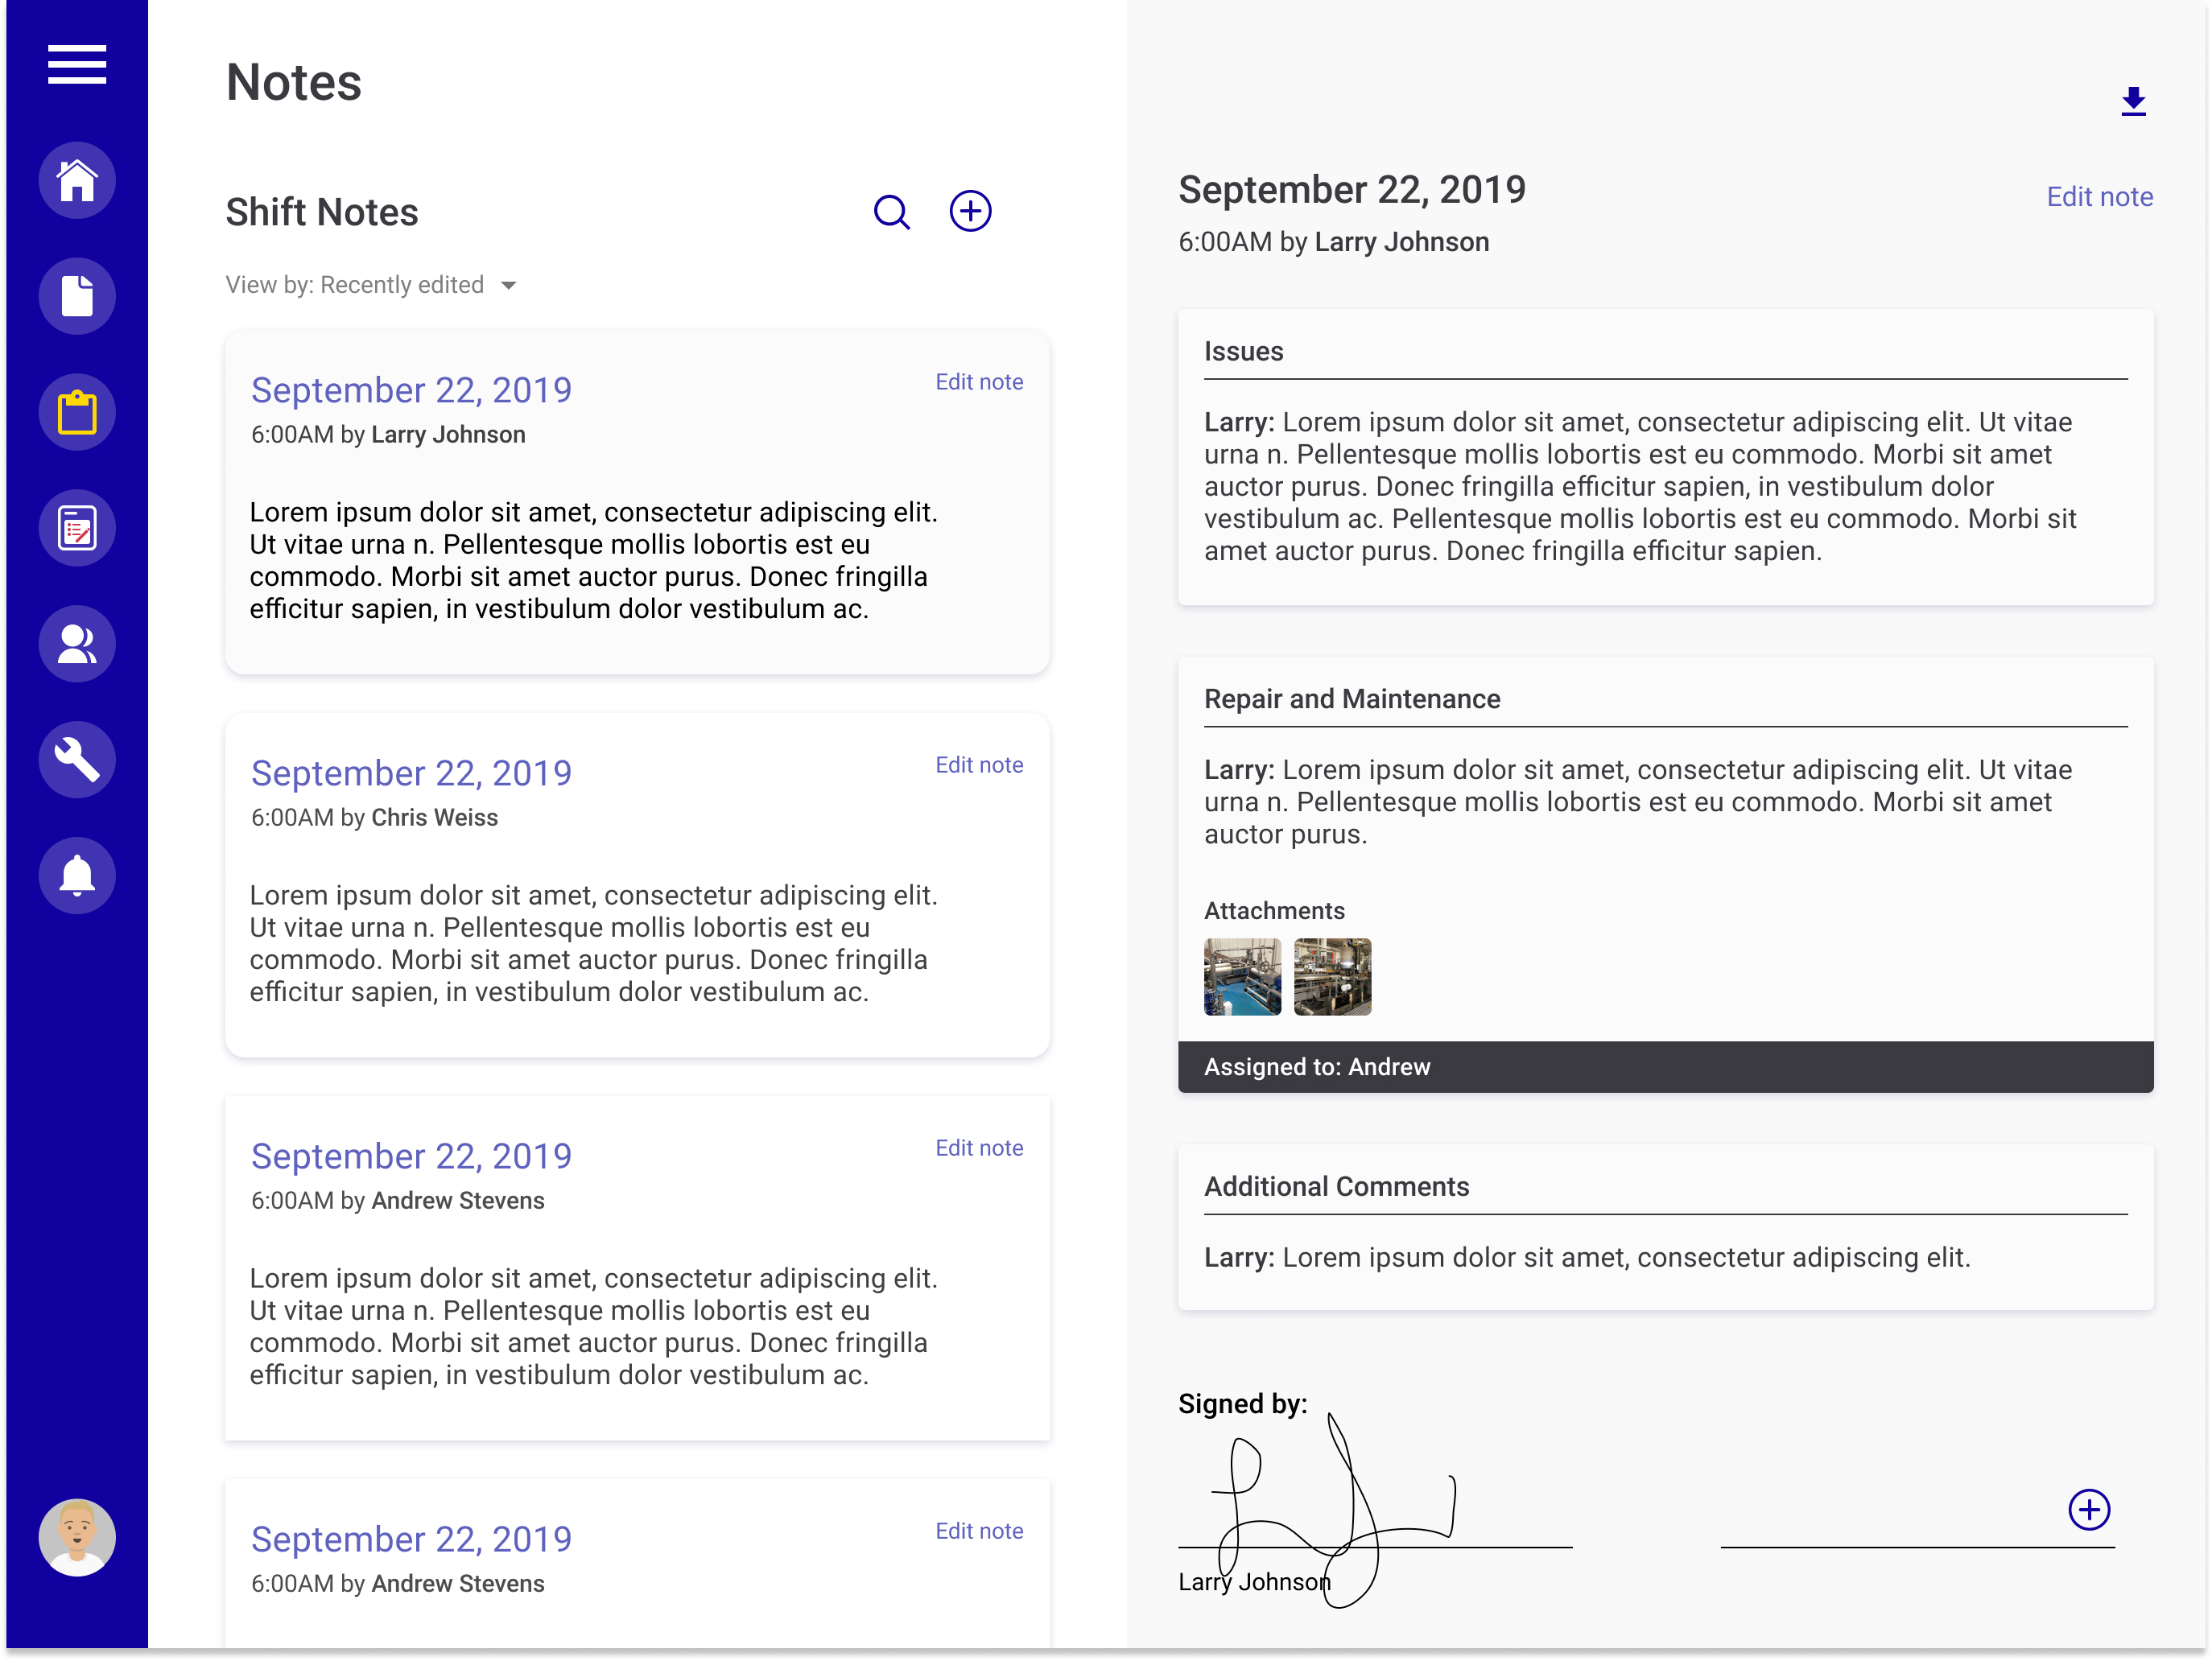2212x1661 pixels.
Task: Click the Attachments label
Action: pyautogui.click(x=1274, y=911)
